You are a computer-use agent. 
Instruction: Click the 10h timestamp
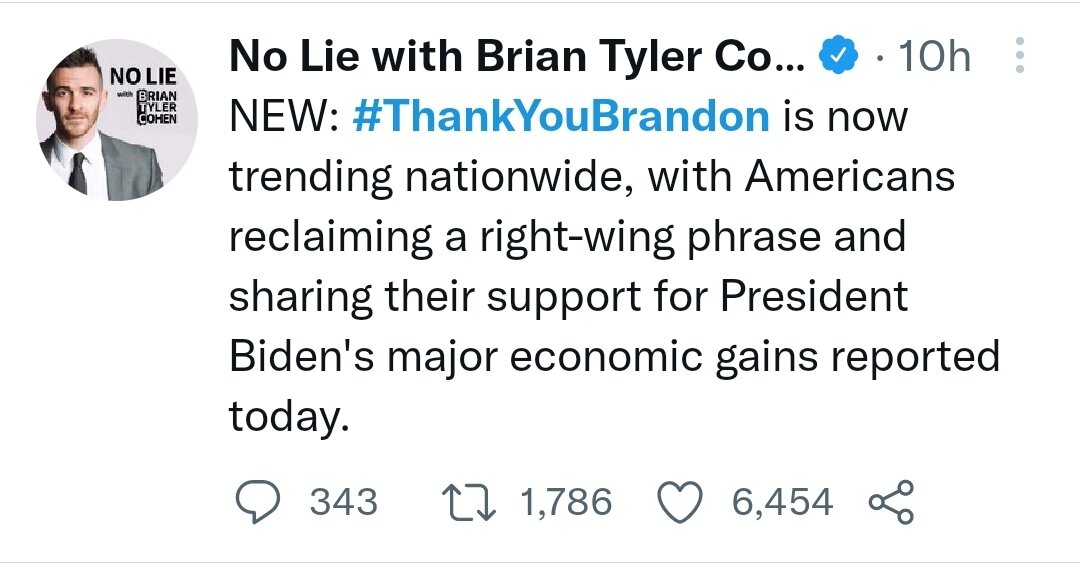(934, 58)
